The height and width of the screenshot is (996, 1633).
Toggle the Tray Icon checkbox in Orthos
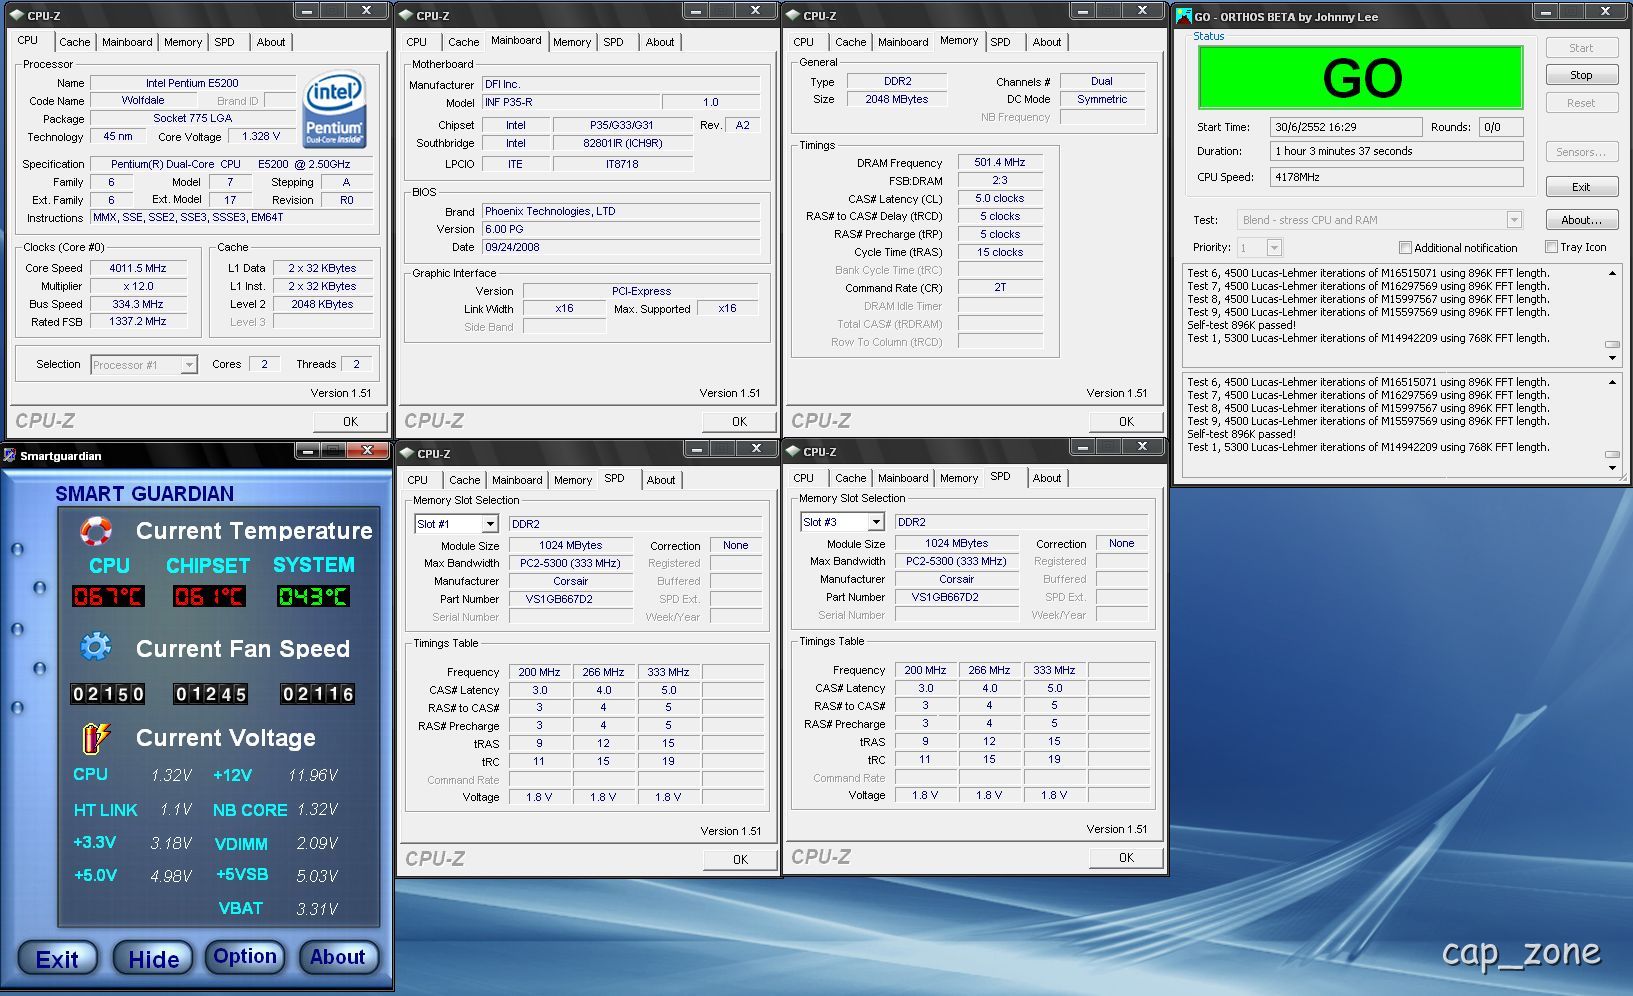click(1551, 247)
